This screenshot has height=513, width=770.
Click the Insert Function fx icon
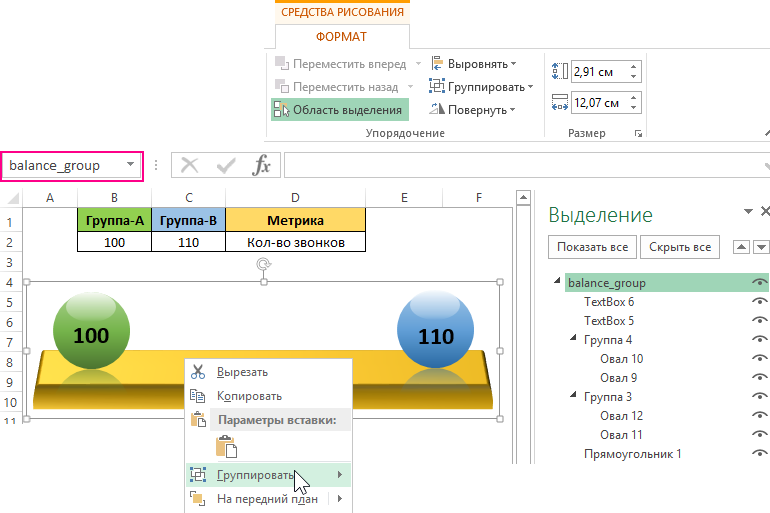[261, 165]
